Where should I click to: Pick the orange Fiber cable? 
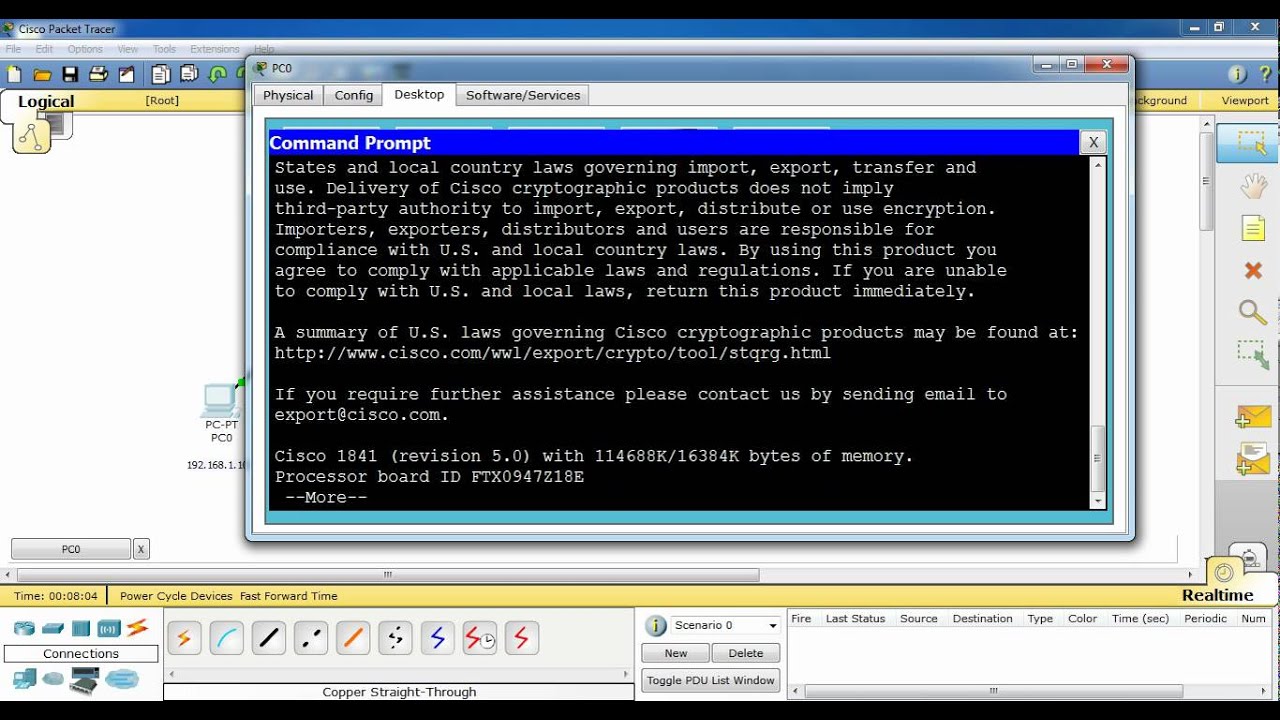pos(352,638)
